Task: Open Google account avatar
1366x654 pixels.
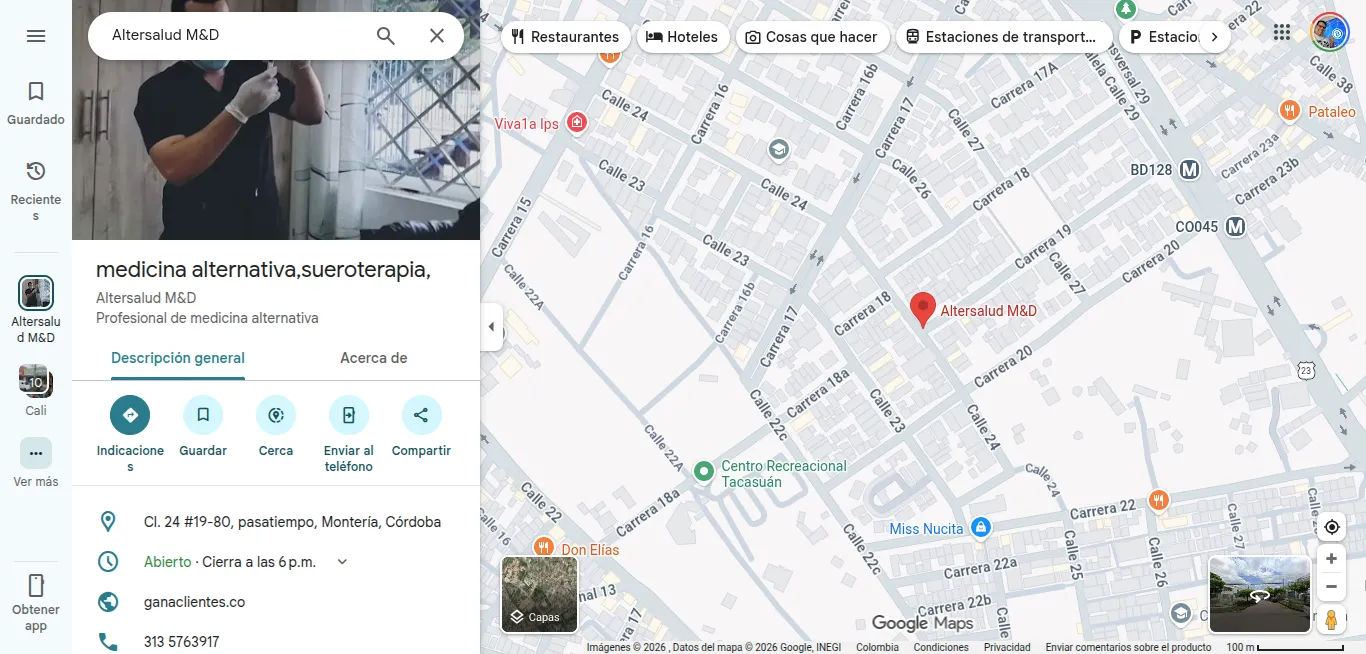Action: pos(1330,33)
